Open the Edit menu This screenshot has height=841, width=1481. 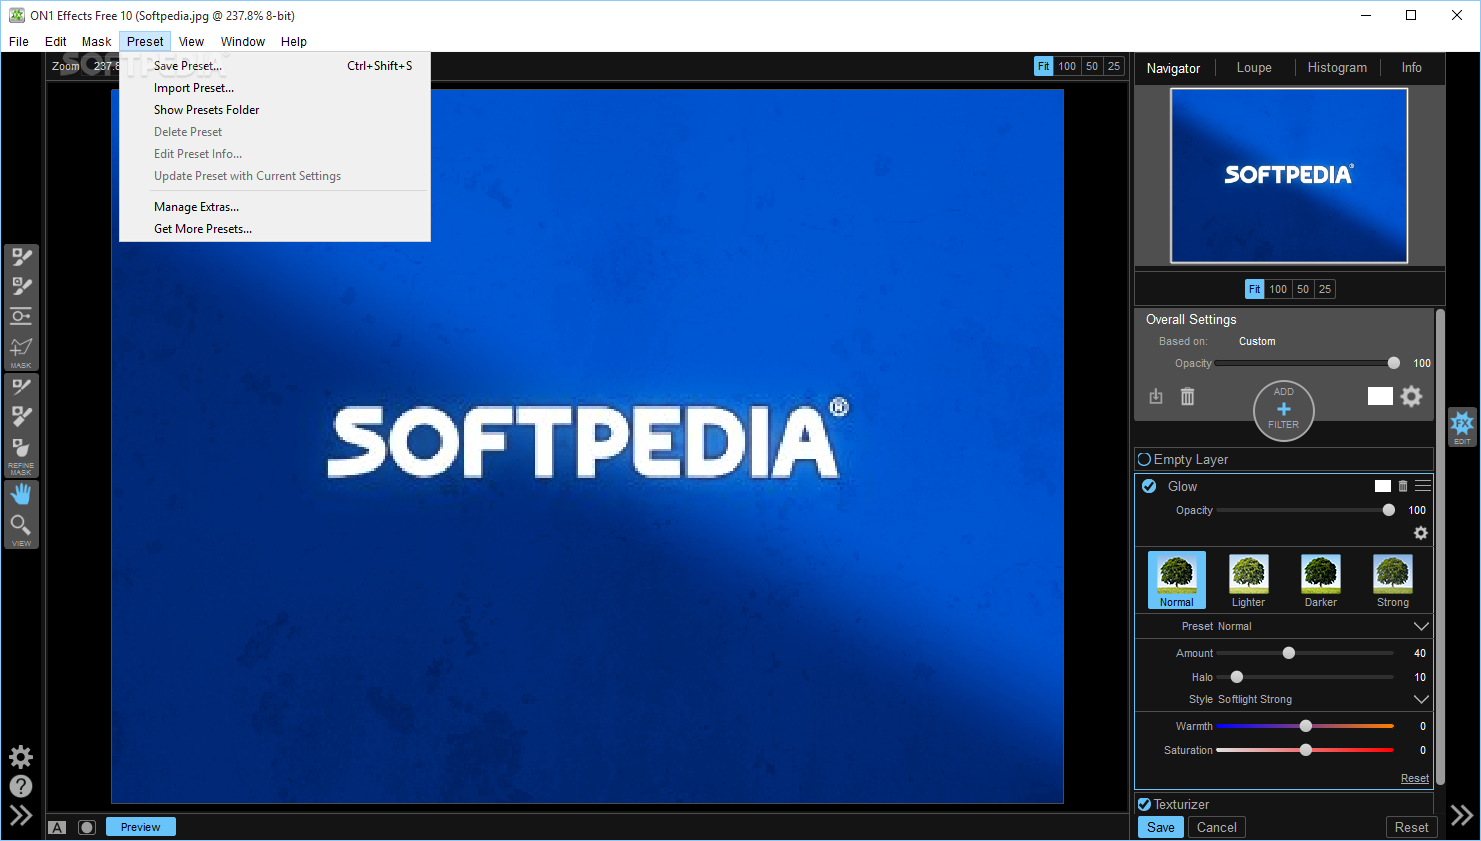pos(56,41)
